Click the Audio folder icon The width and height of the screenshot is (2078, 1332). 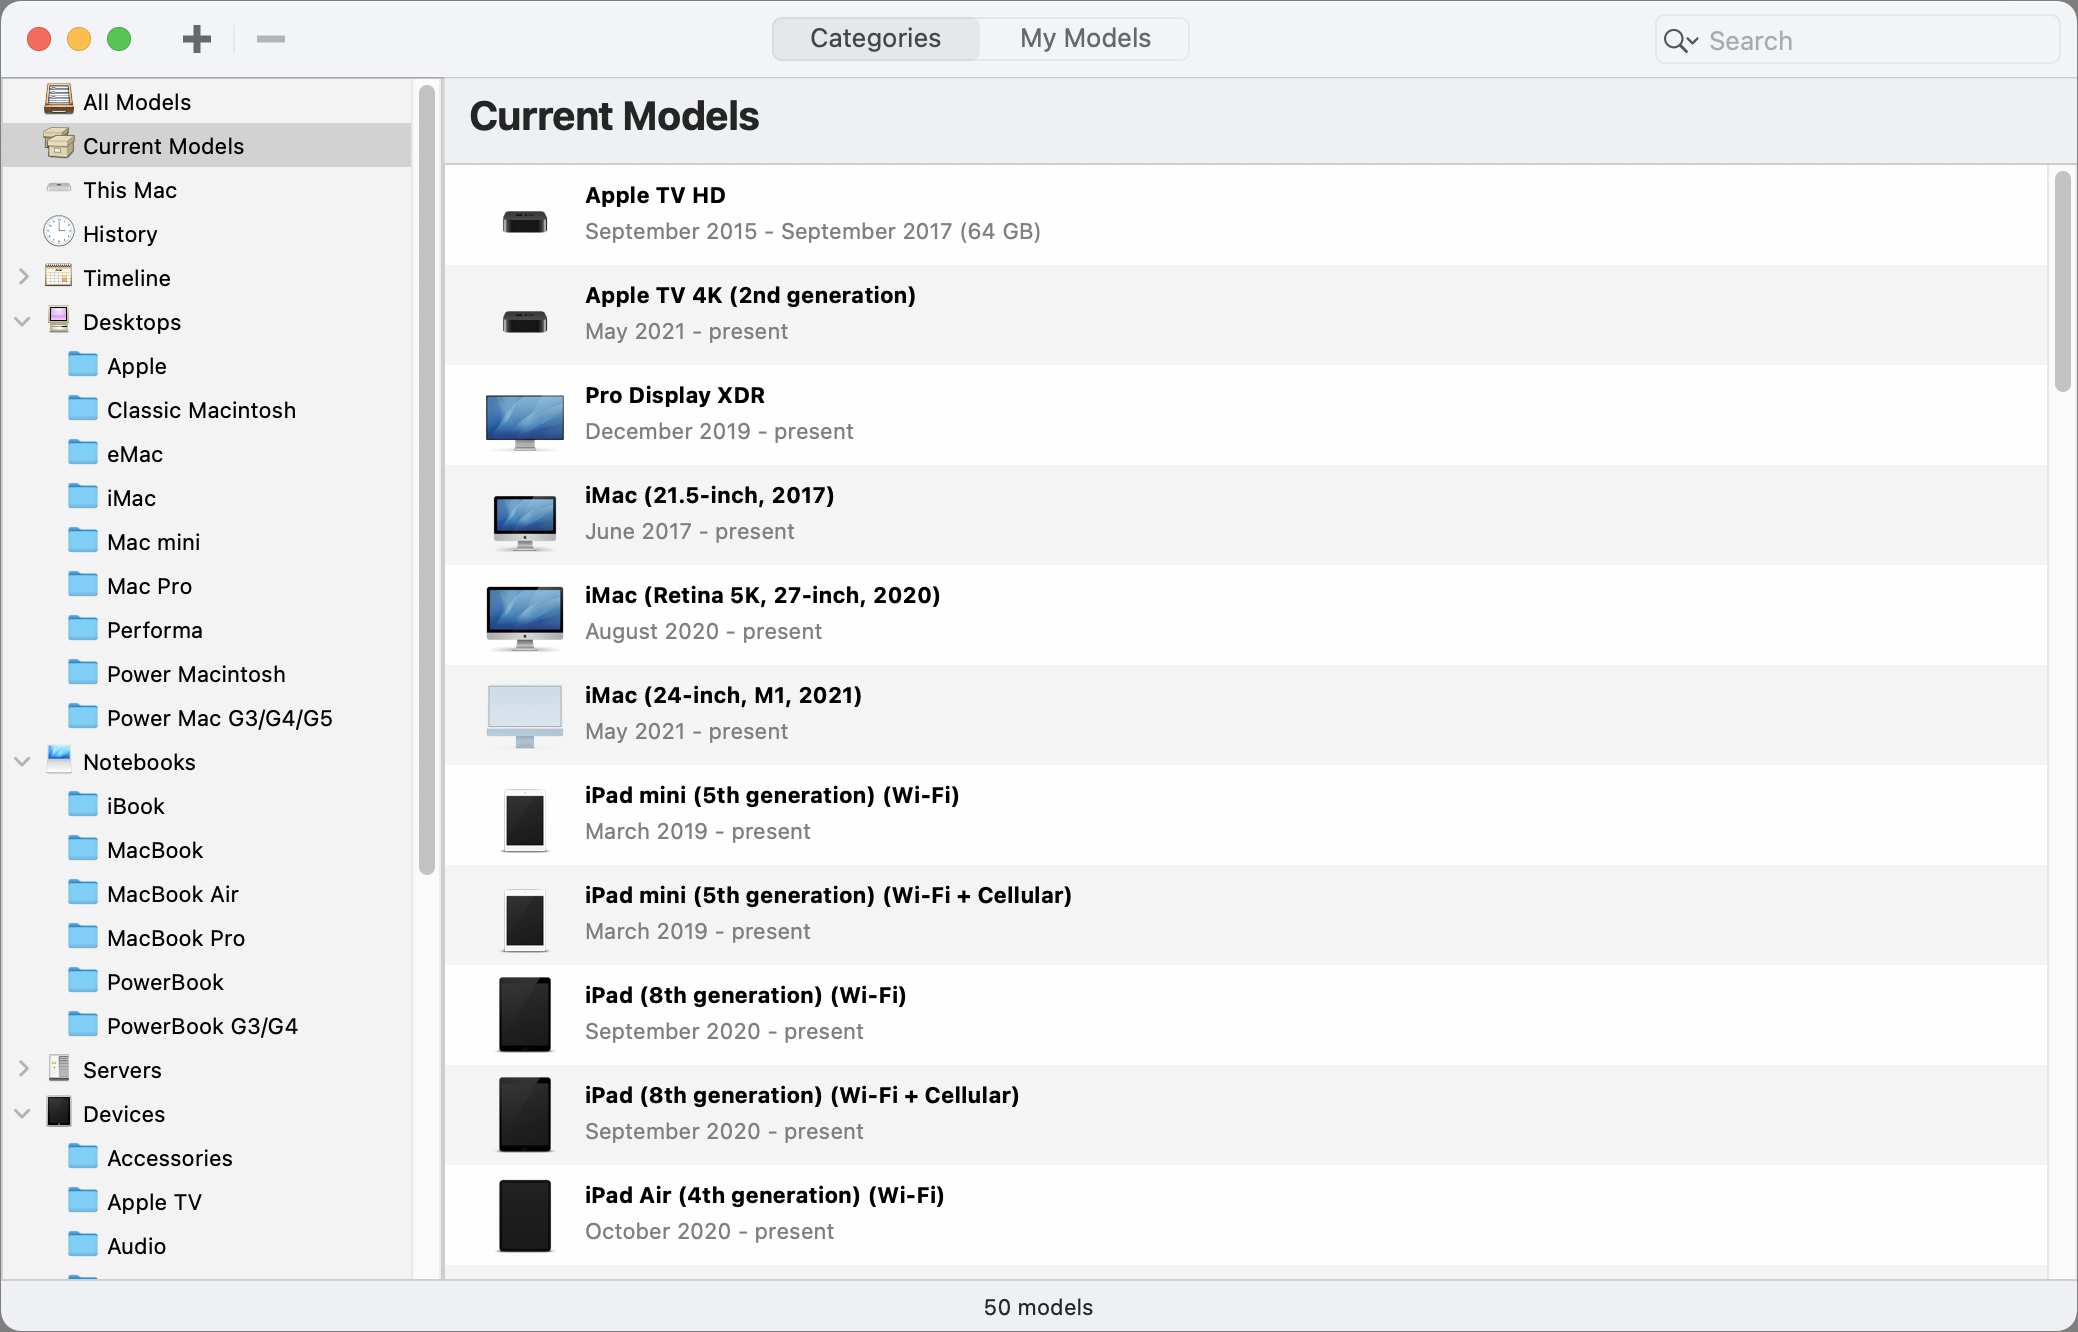[83, 1245]
